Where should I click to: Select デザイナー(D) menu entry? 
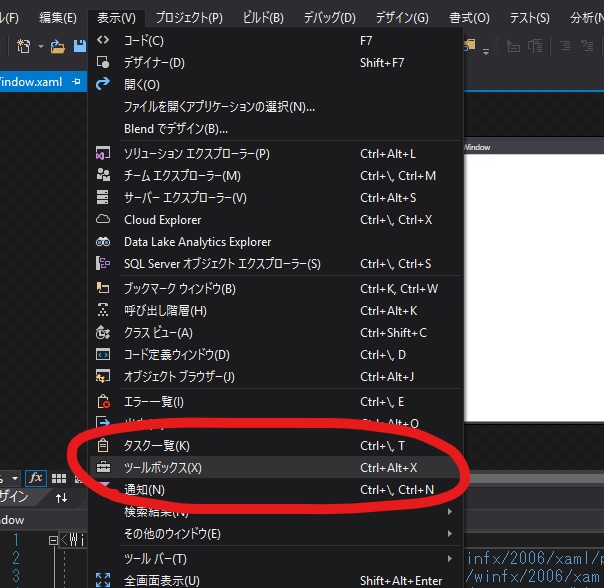pyautogui.click(x=275, y=62)
